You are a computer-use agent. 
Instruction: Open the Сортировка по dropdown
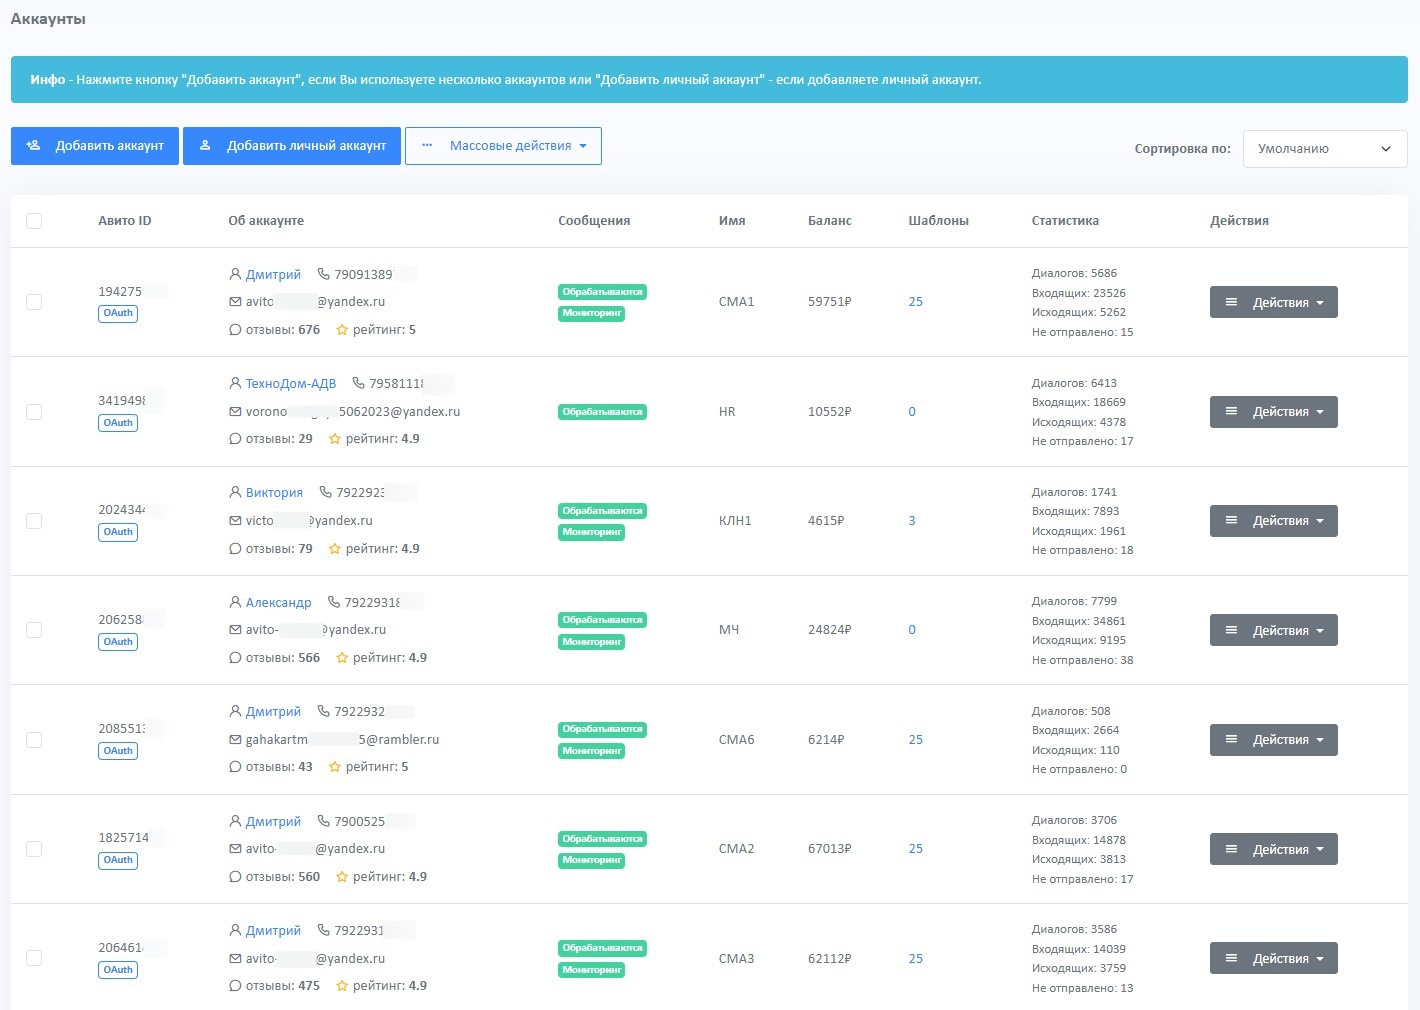(1324, 149)
